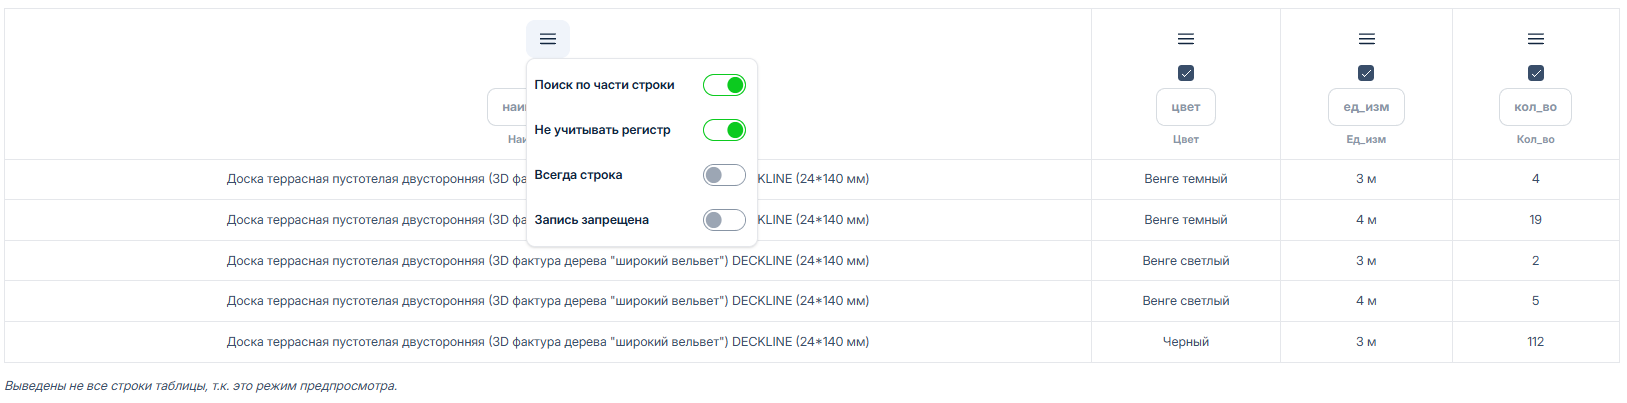
Task: Uncheck the Цвет column checkbox
Action: [1186, 73]
